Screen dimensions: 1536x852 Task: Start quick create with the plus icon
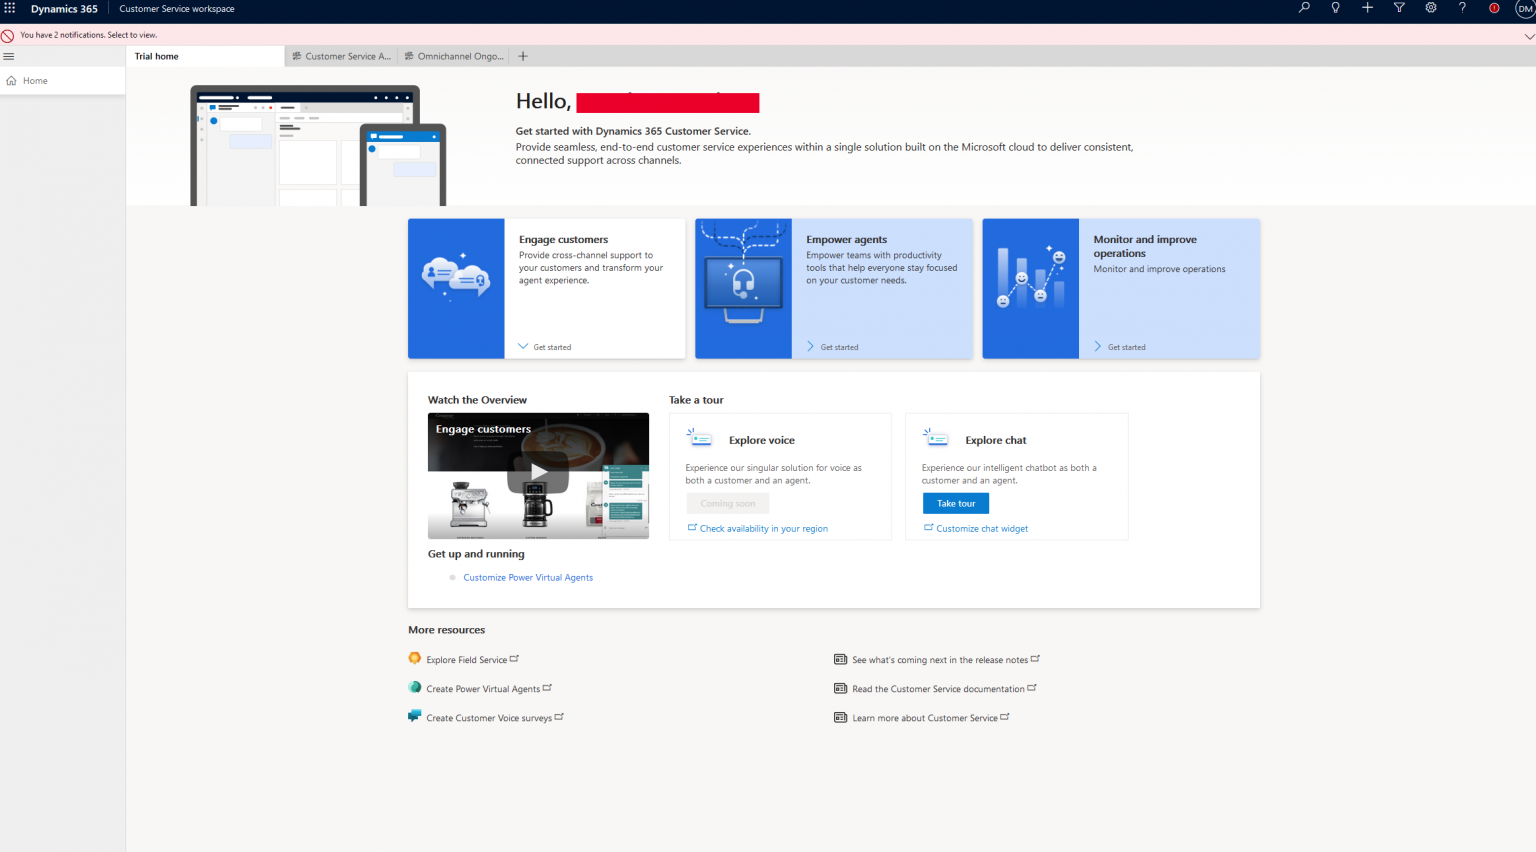point(1367,8)
